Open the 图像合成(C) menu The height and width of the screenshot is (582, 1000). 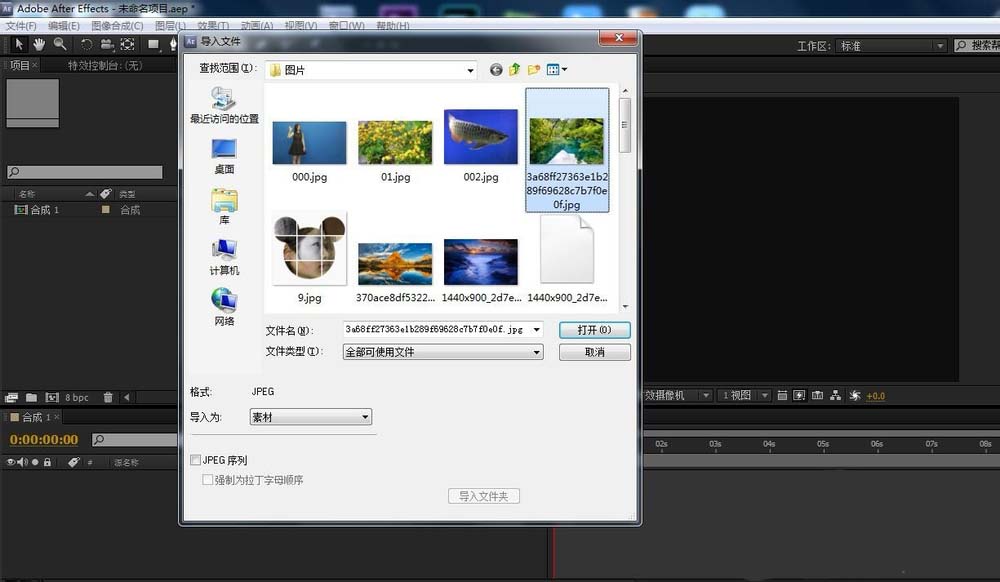tap(117, 26)
